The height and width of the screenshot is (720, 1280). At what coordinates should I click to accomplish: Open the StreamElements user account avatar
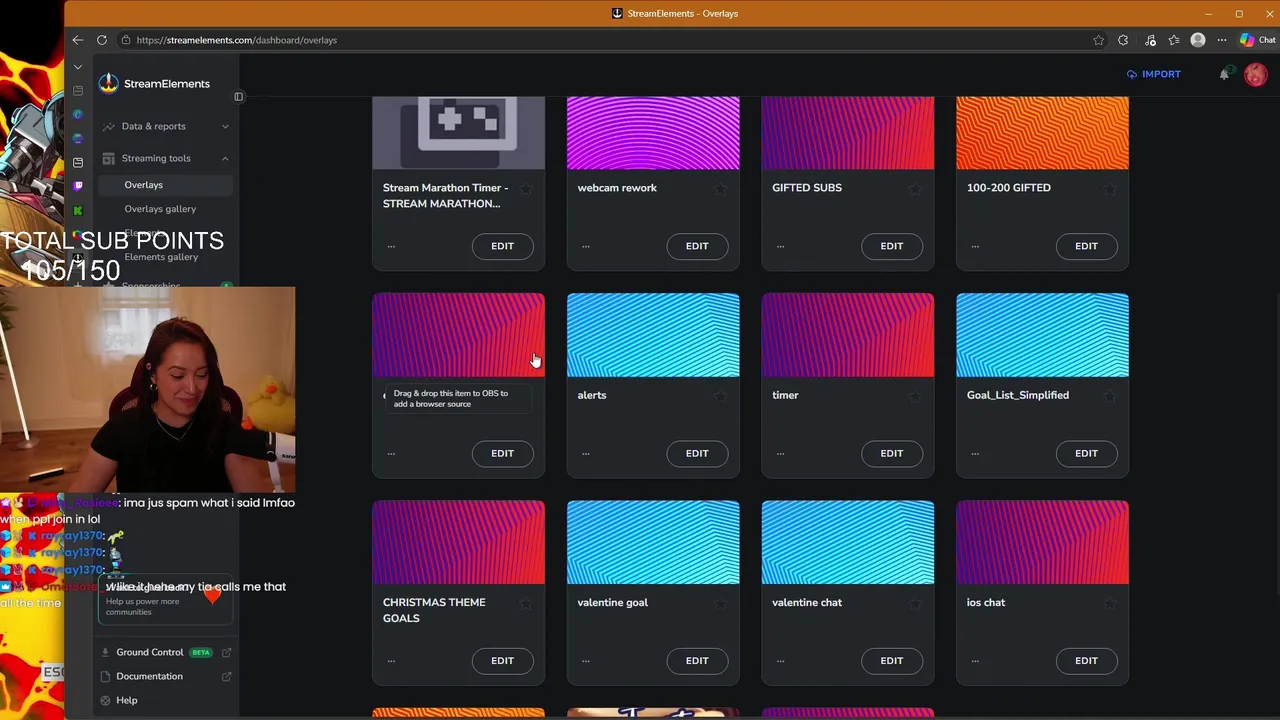(1255, 75)
